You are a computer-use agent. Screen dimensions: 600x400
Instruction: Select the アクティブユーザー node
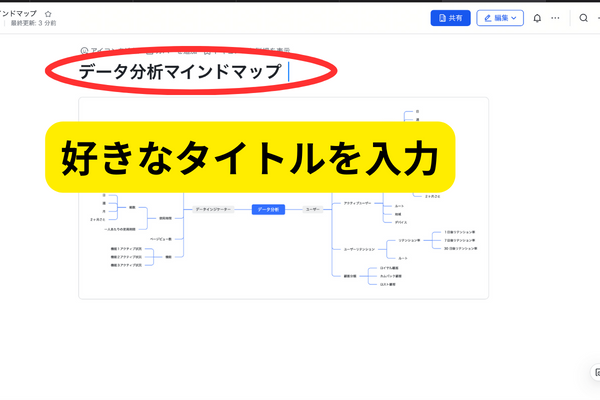click(357, 203)
